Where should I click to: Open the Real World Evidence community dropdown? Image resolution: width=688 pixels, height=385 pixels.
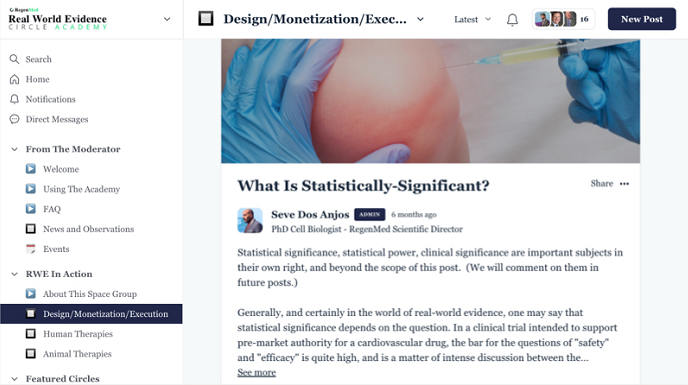(167, 19)
